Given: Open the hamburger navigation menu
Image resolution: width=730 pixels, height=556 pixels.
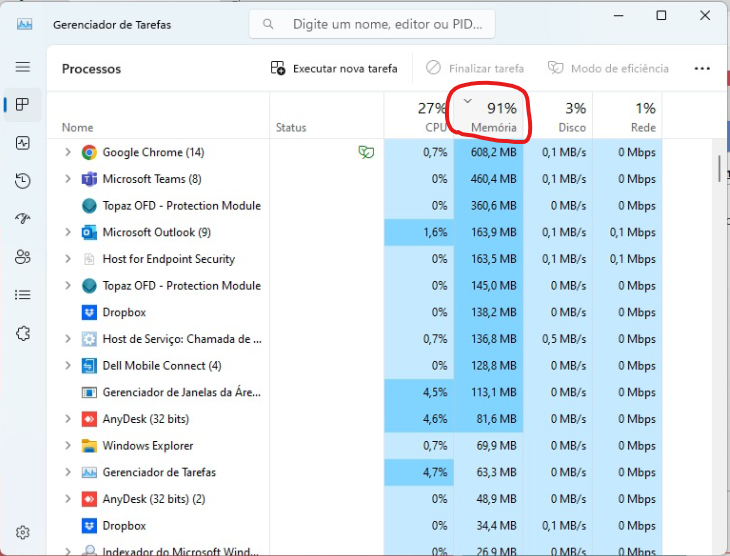Looking at the screenshot, I should pyautogui.click(x=22, y=67).
